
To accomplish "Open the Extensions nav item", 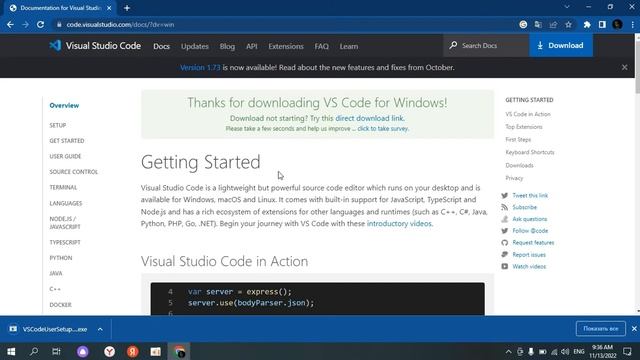I will (x=286, y=46).
